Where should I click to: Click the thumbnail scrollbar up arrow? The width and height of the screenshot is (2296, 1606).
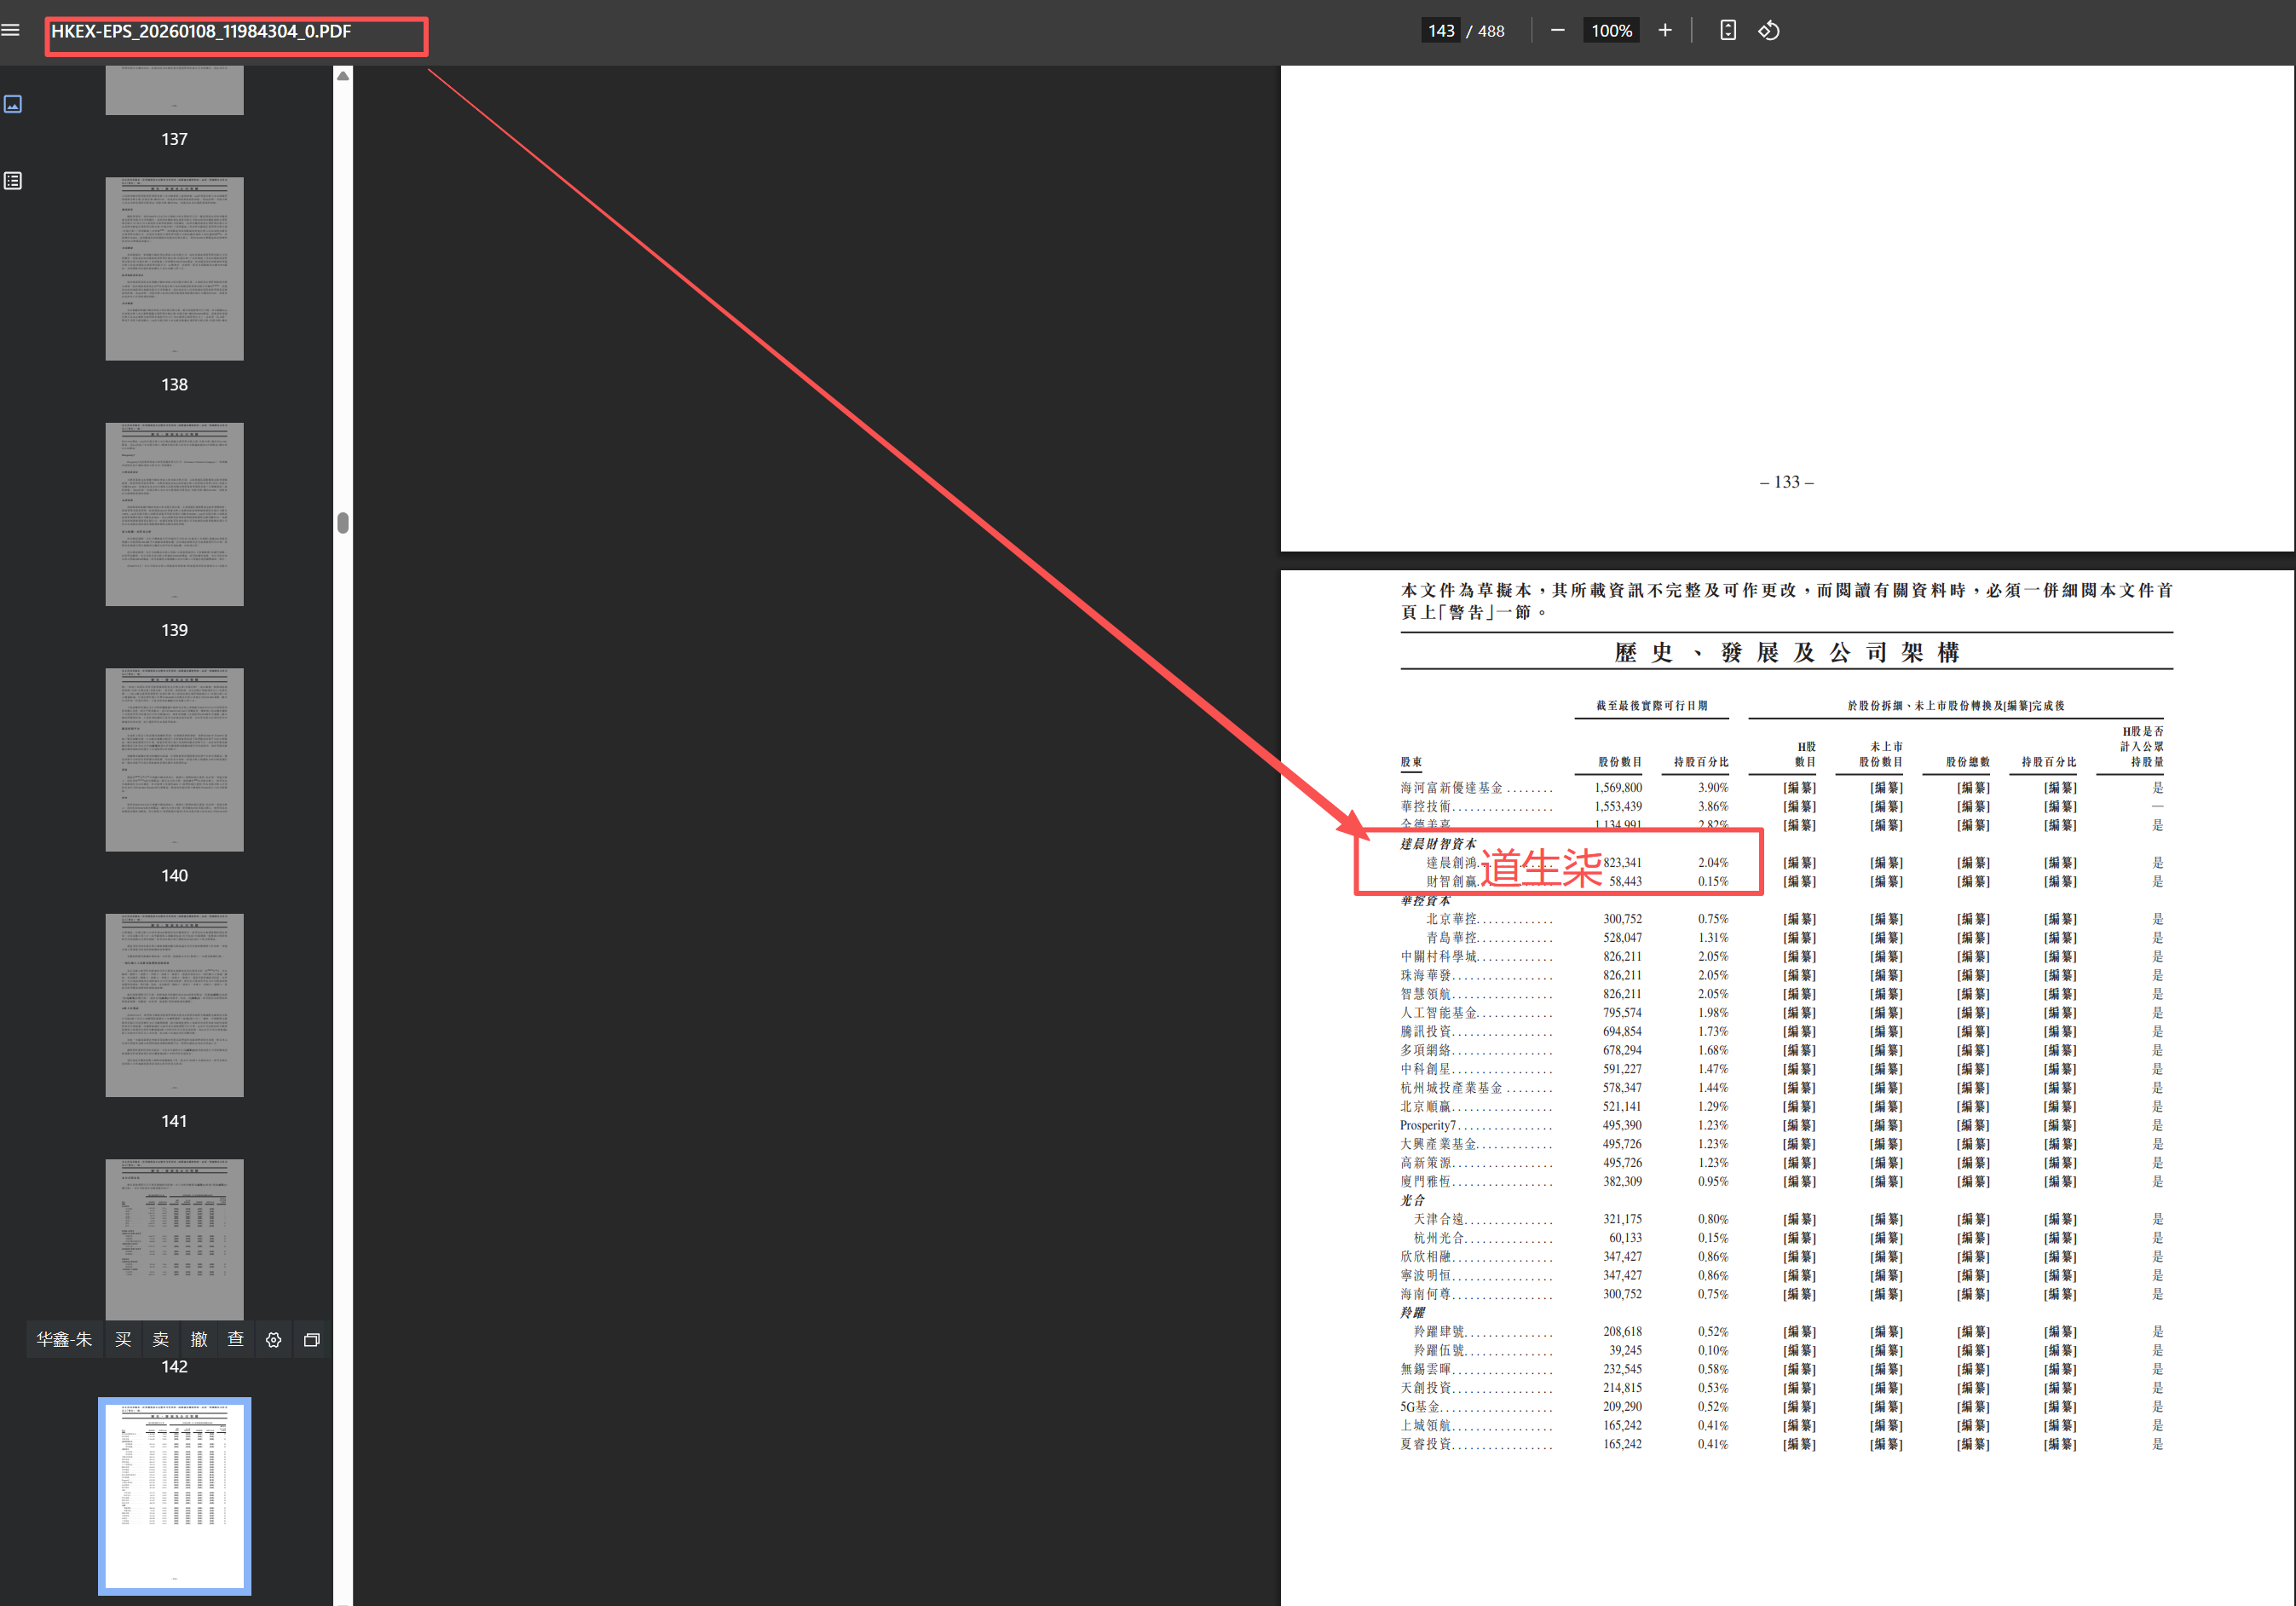coord(343,76)
